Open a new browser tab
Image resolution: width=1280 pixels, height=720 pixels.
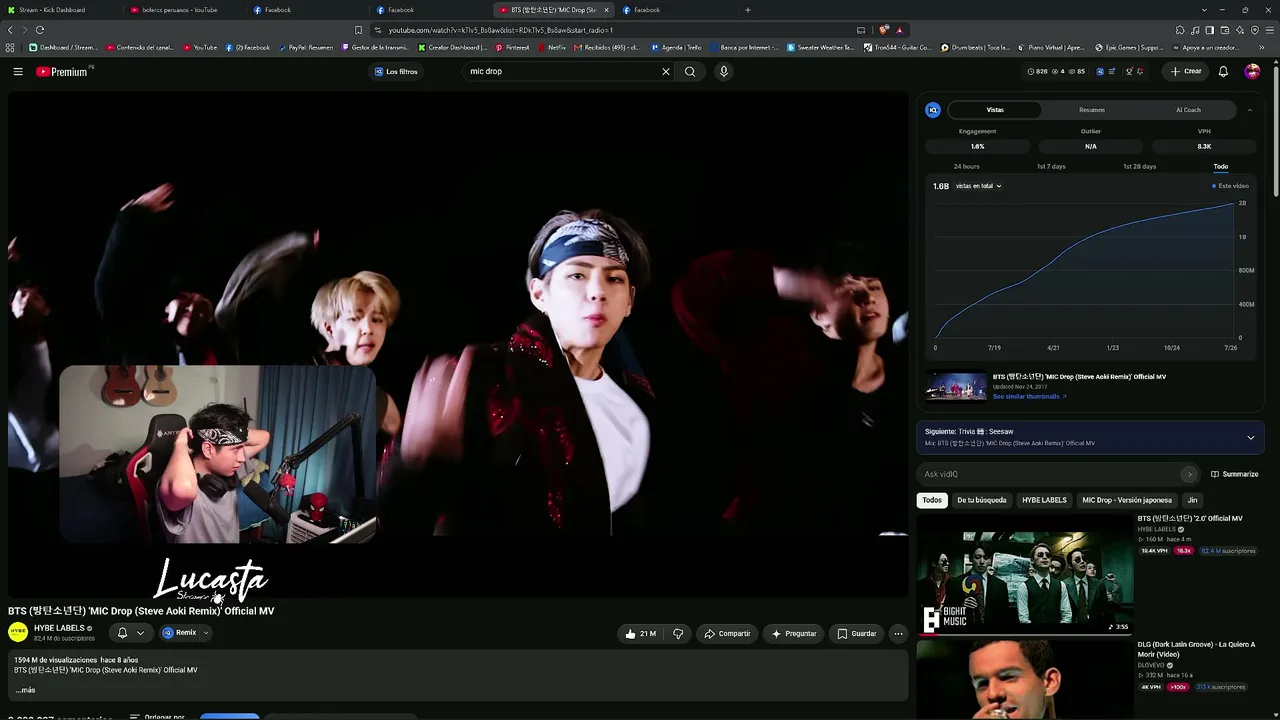click(x=748, y=10)
